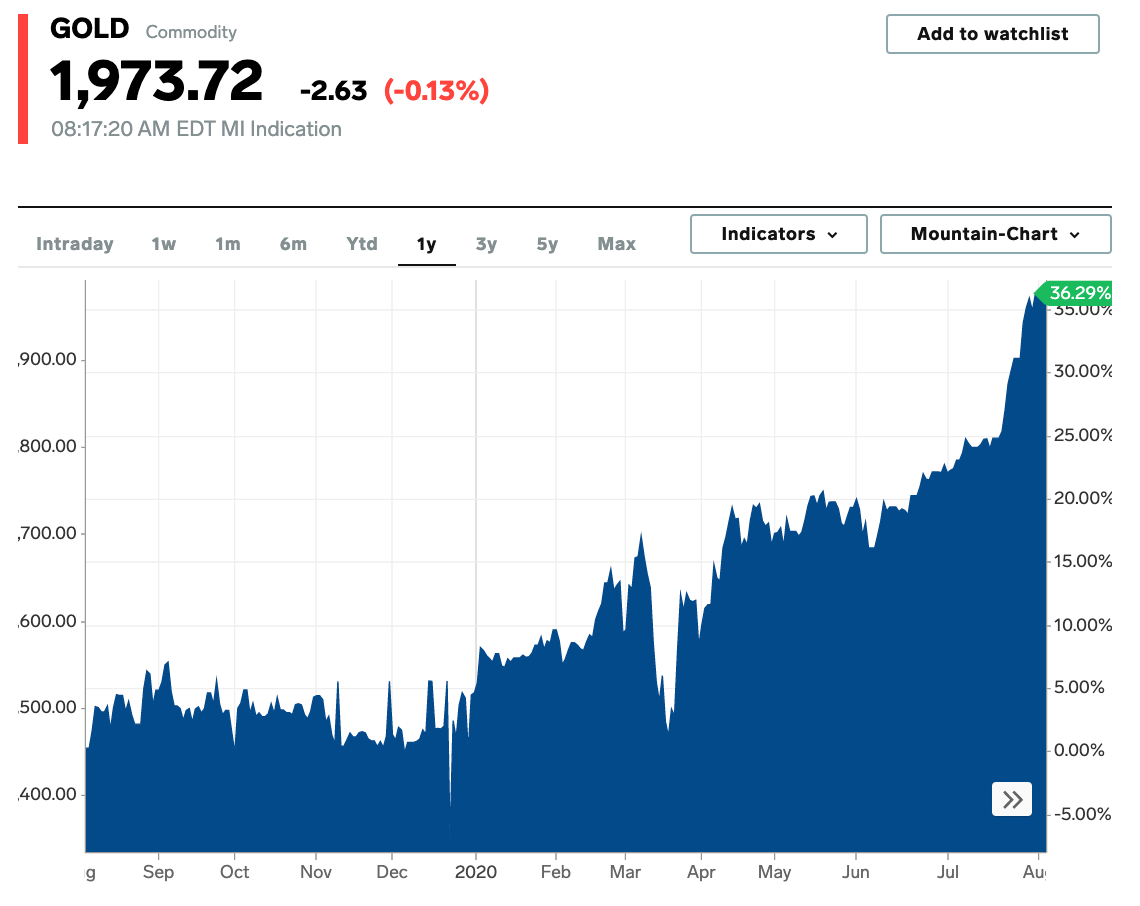Click the 30.00% right-axis label
The width and height of the screenshot is (1140, 906).
pos(1083,372)
